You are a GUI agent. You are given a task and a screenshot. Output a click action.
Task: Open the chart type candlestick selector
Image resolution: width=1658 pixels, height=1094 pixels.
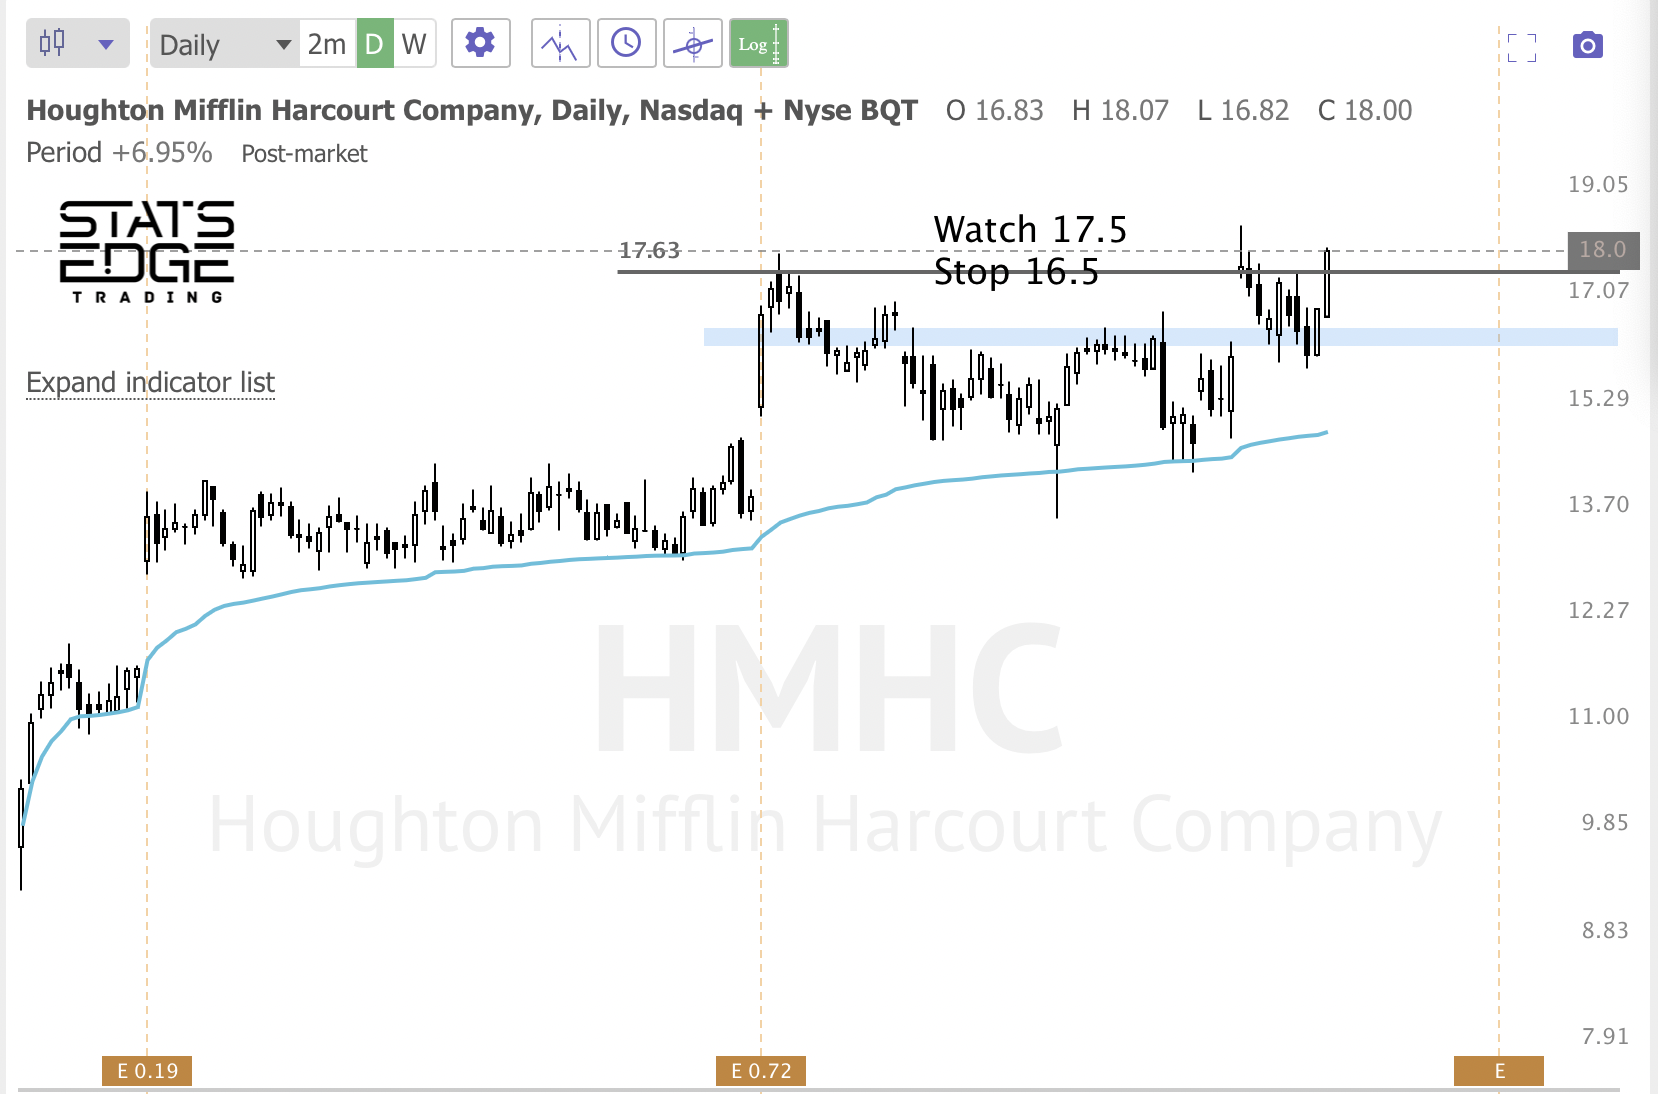click(78, 44)
